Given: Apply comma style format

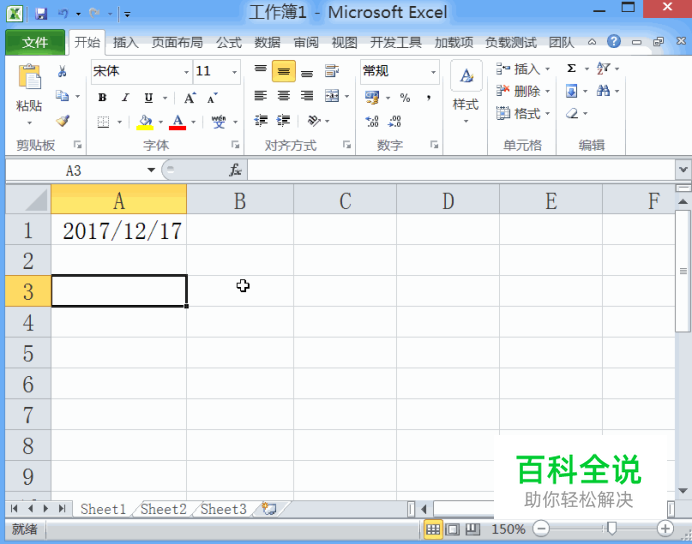Looking at the screenshot, I should click(x=428, y=98).
